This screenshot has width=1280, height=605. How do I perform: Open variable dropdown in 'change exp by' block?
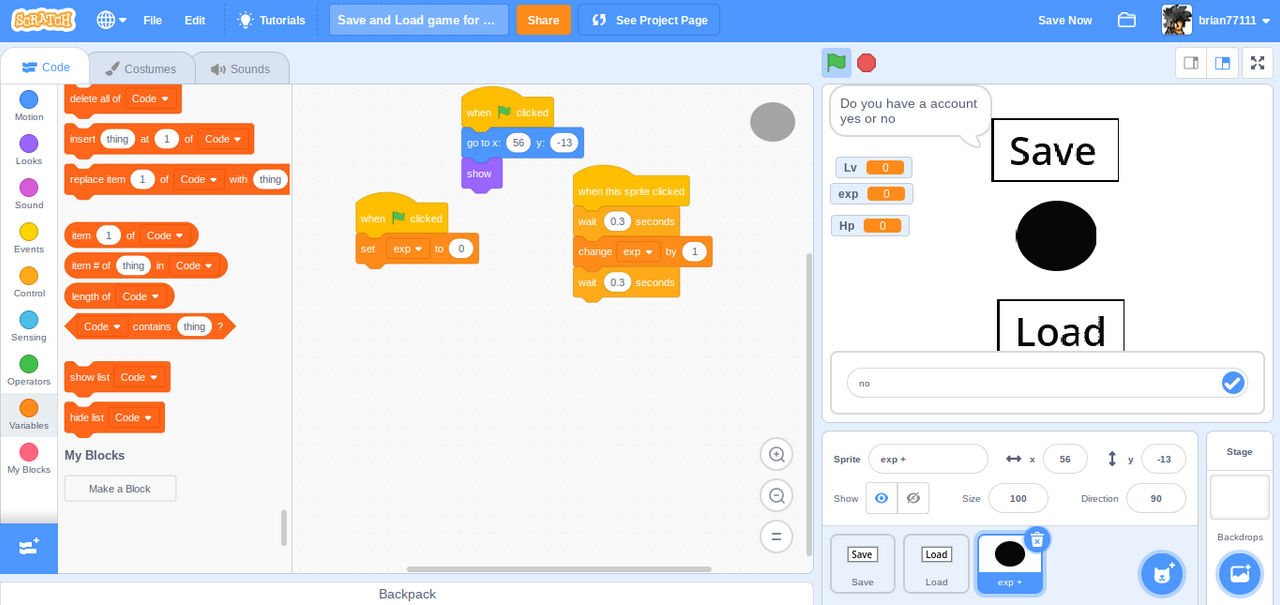click(x=638, y=252)
